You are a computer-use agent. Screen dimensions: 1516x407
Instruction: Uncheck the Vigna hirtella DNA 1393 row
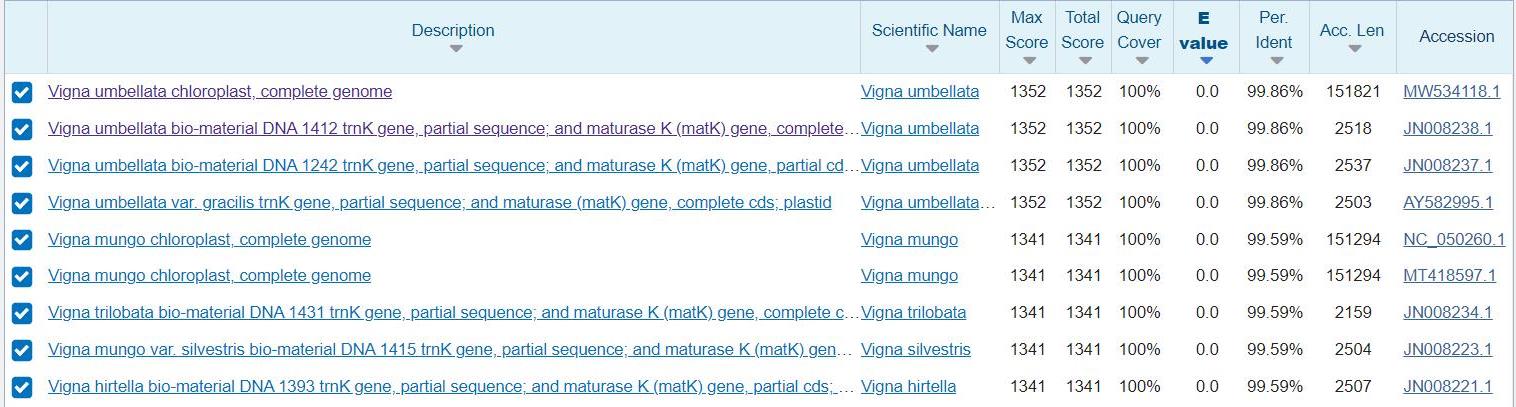click(22, 387)
